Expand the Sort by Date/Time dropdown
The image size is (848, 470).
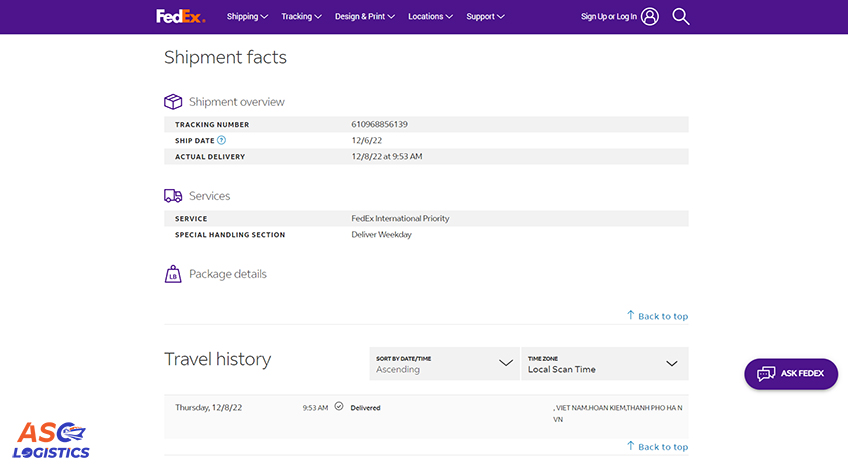pyautogui.click(x=444, y=364)
